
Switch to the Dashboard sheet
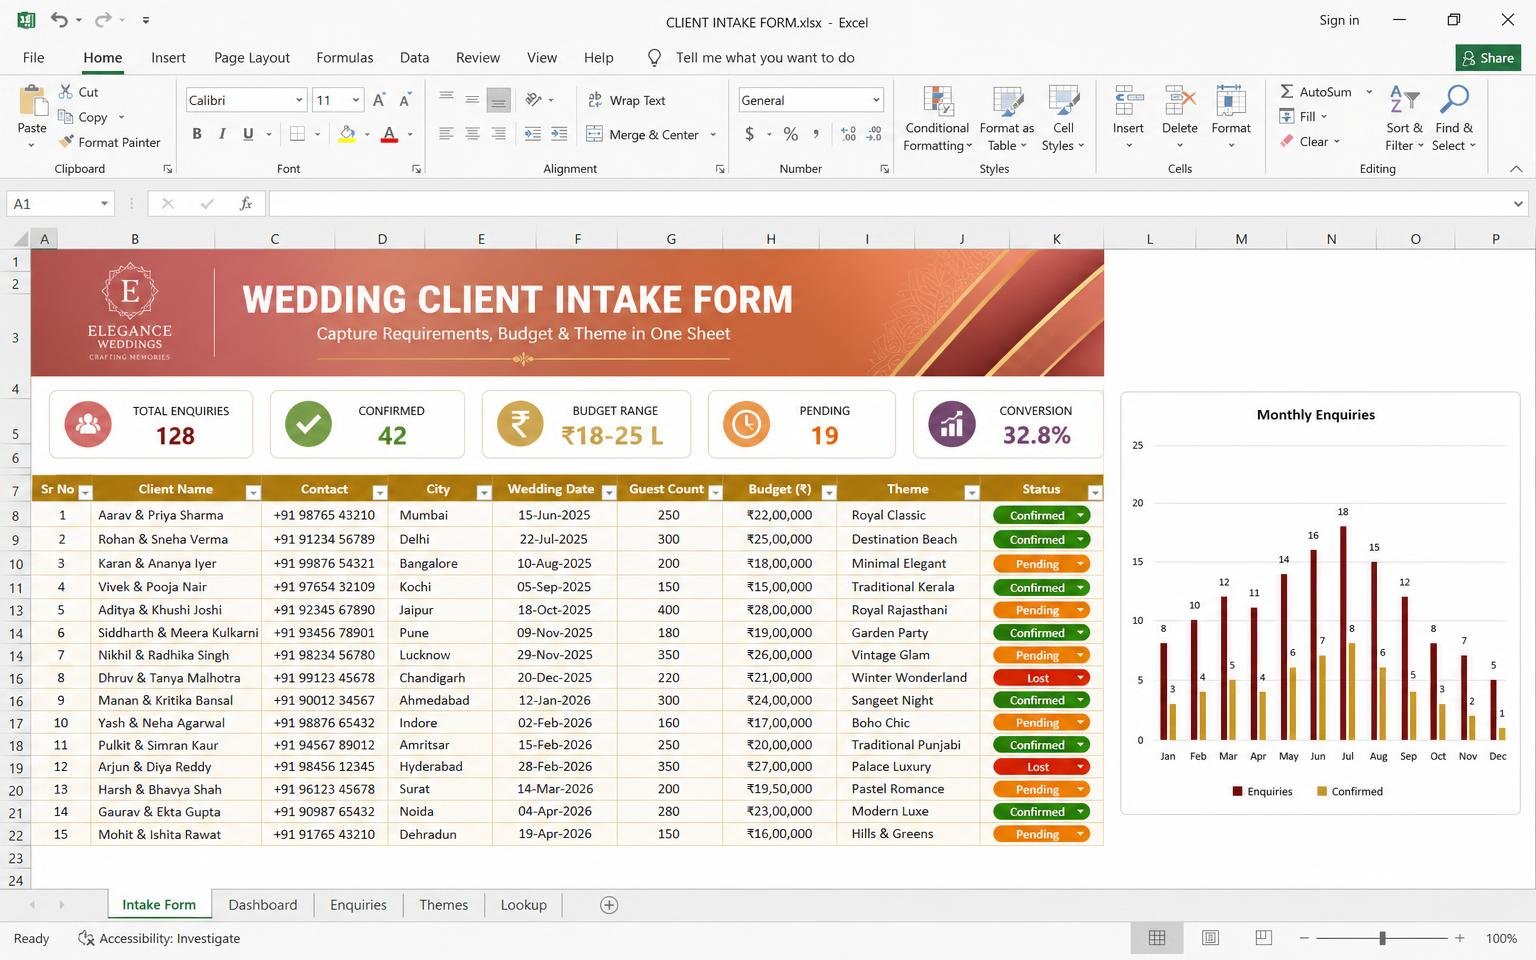coord(263,905)
